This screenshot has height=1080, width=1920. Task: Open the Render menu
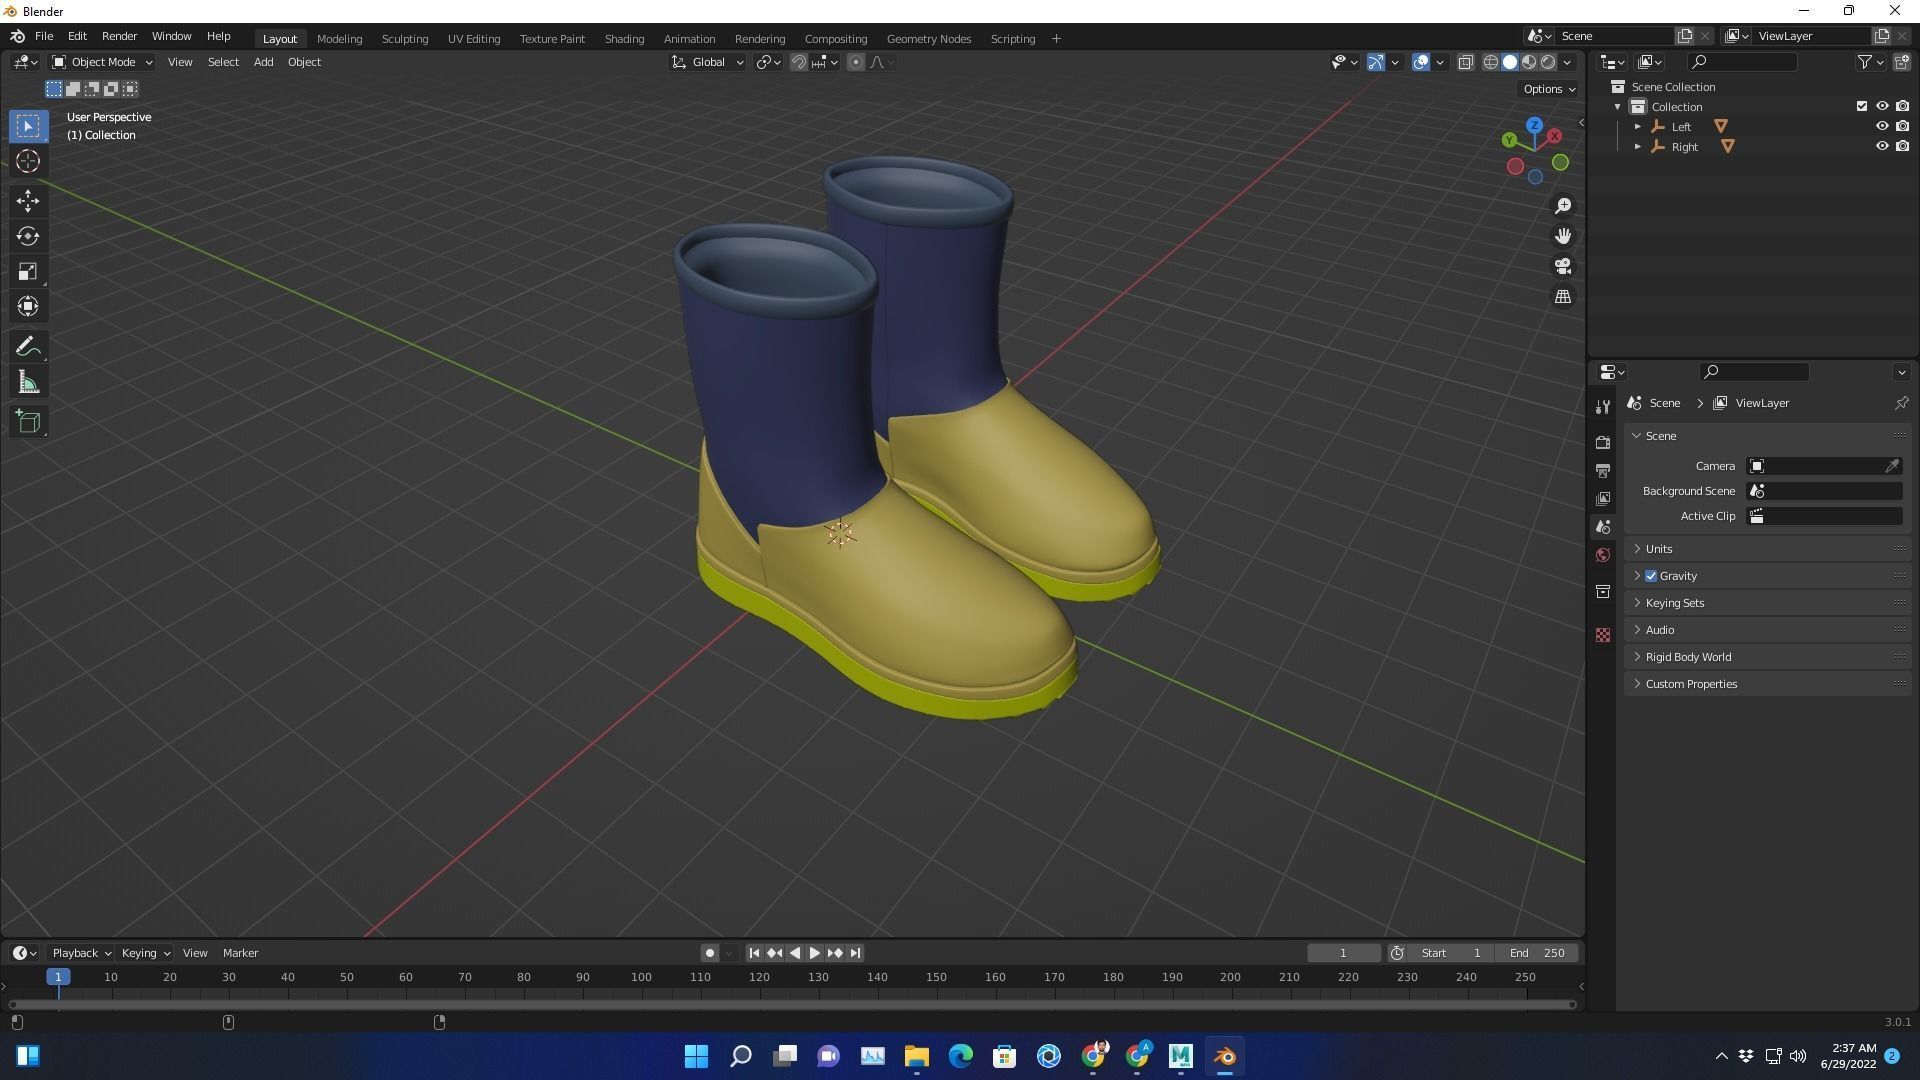(x=119, y=36)
